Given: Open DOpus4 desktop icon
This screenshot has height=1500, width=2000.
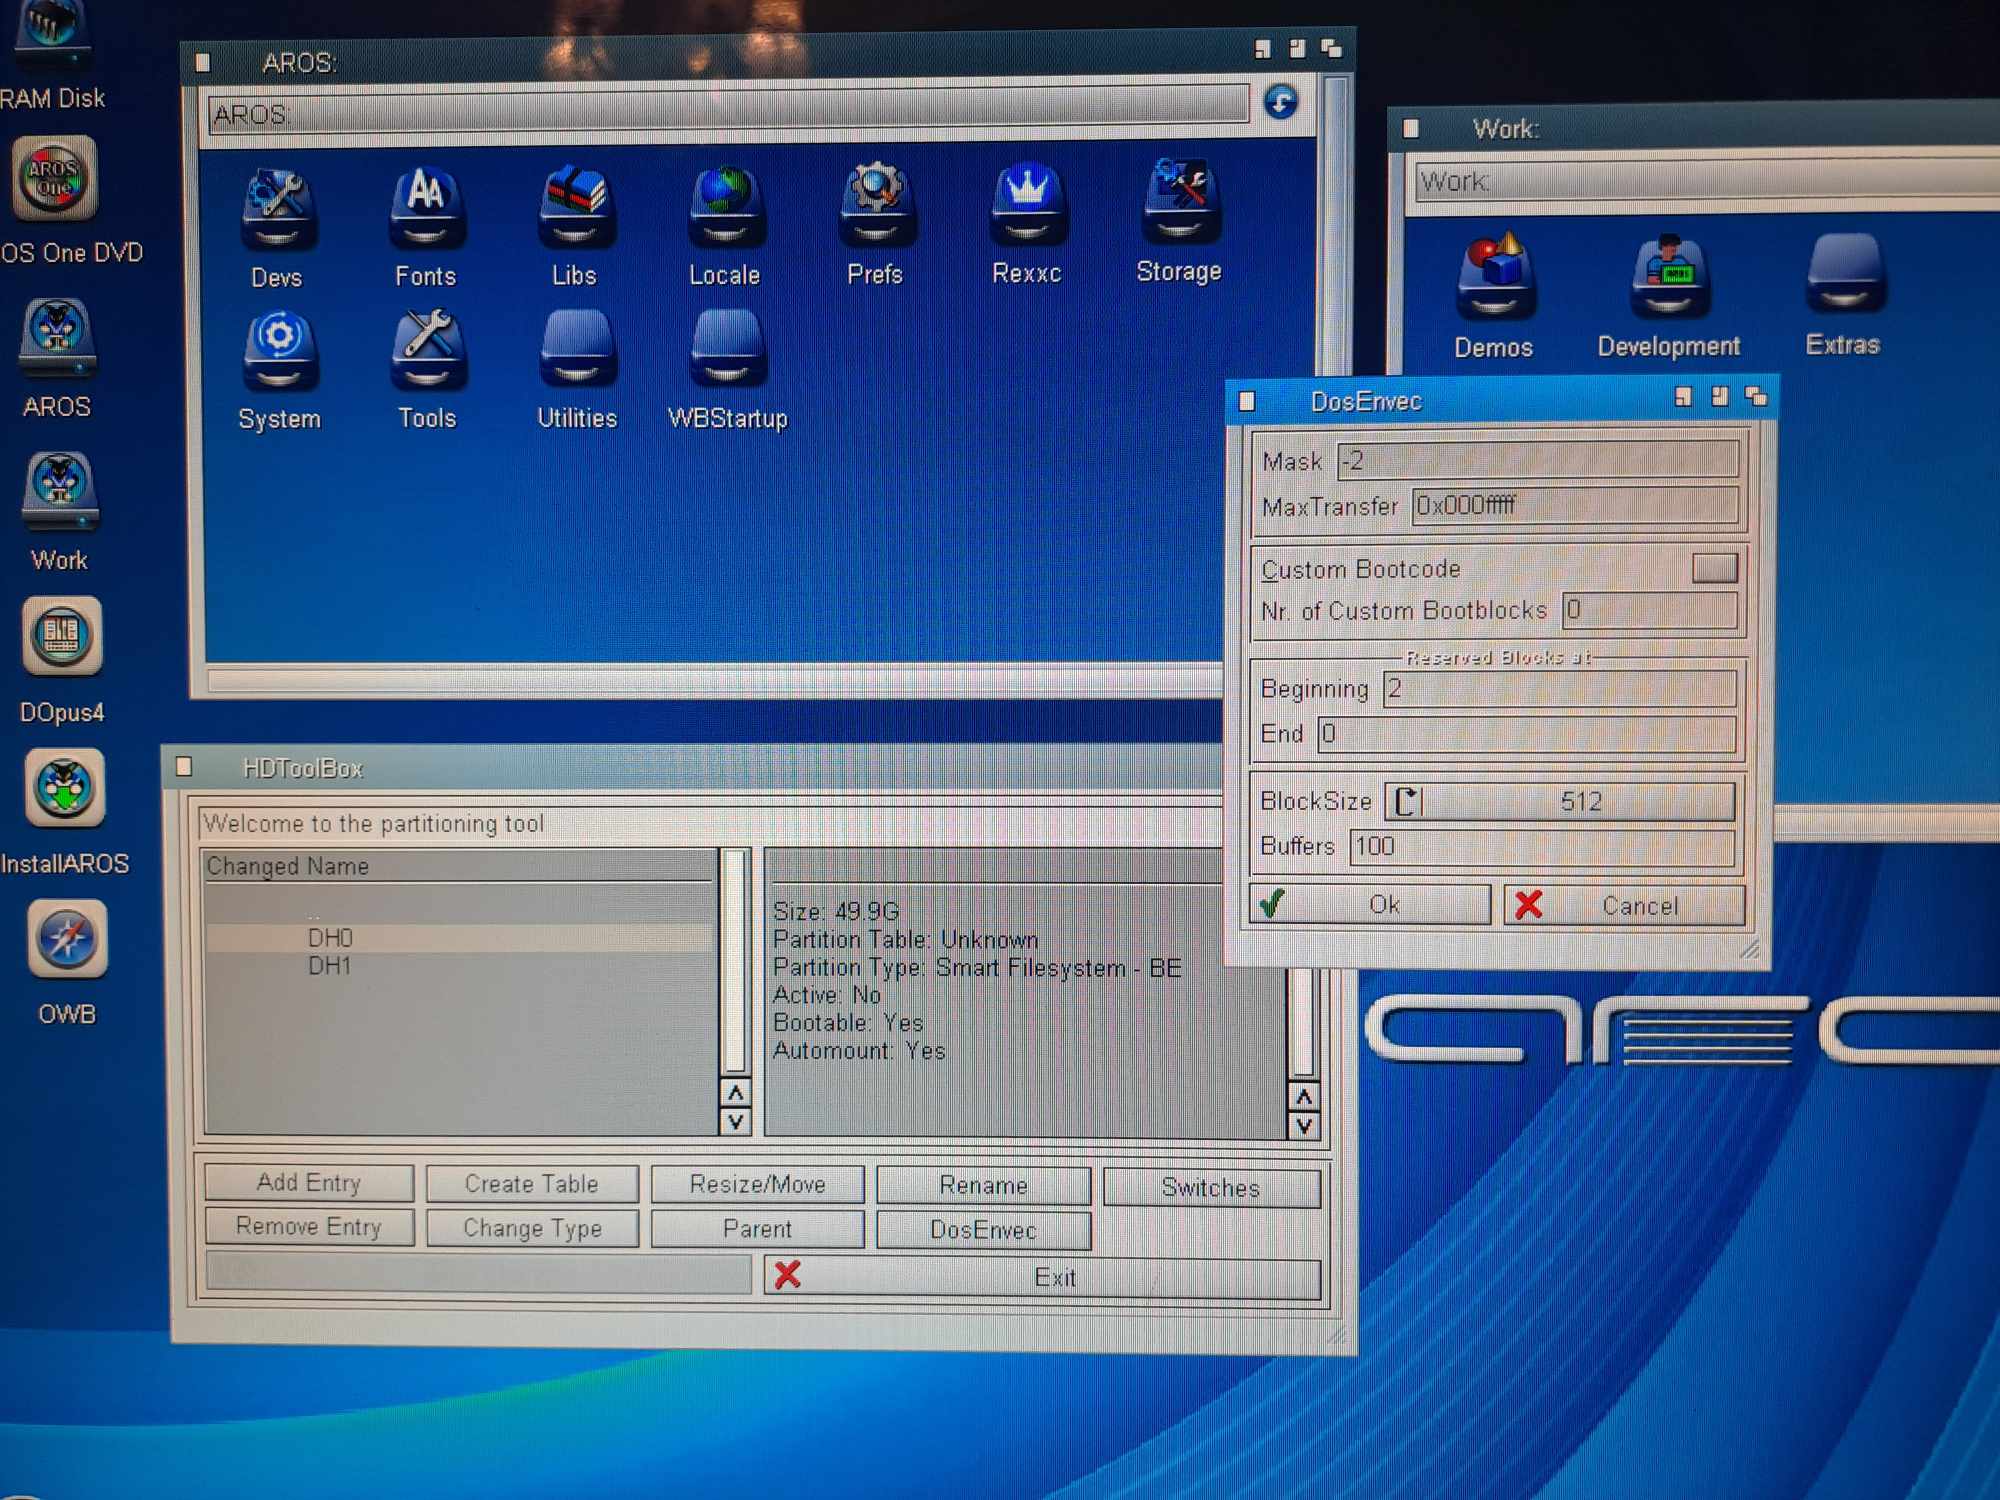Looking at the screenshot, I should (x=62, y=638).
